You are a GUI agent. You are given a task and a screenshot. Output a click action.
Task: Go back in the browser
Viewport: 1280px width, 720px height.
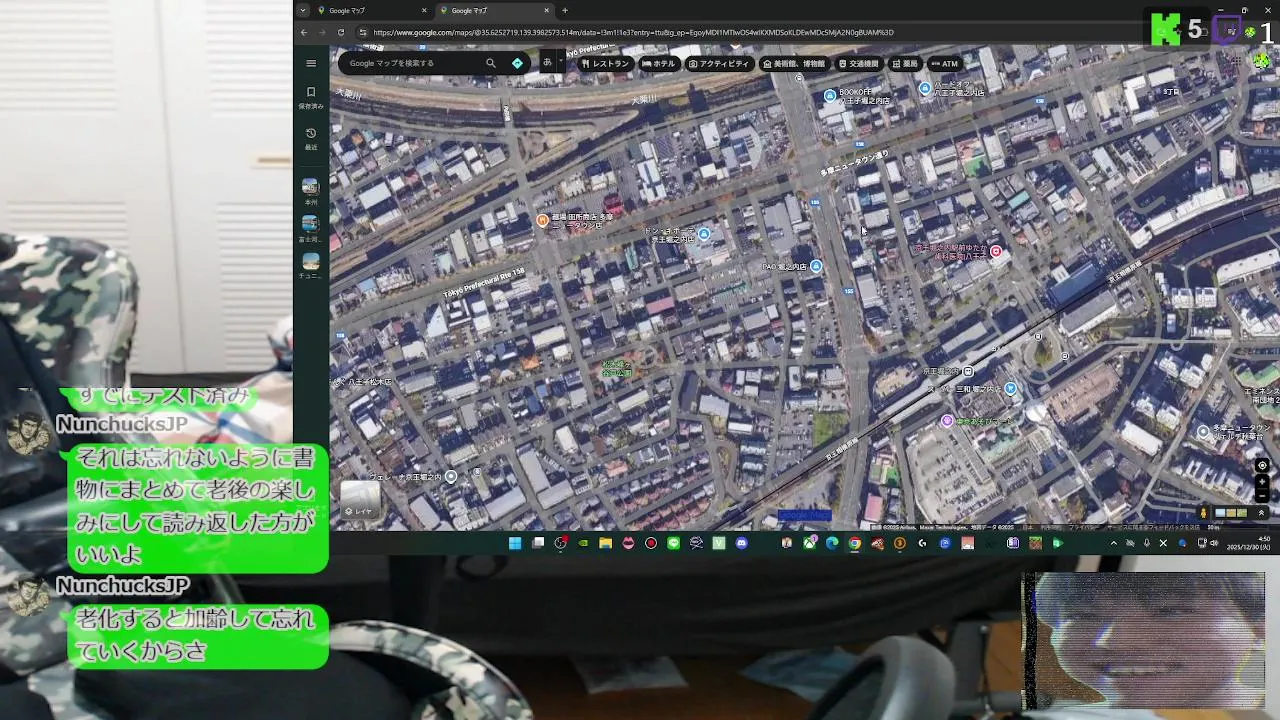[304, 32]
